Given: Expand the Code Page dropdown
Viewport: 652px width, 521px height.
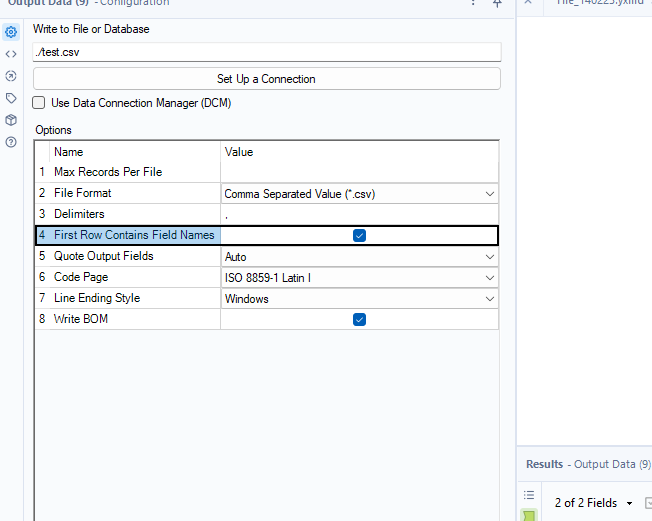Looking at the screenshot, I should [x=359, y=277].
